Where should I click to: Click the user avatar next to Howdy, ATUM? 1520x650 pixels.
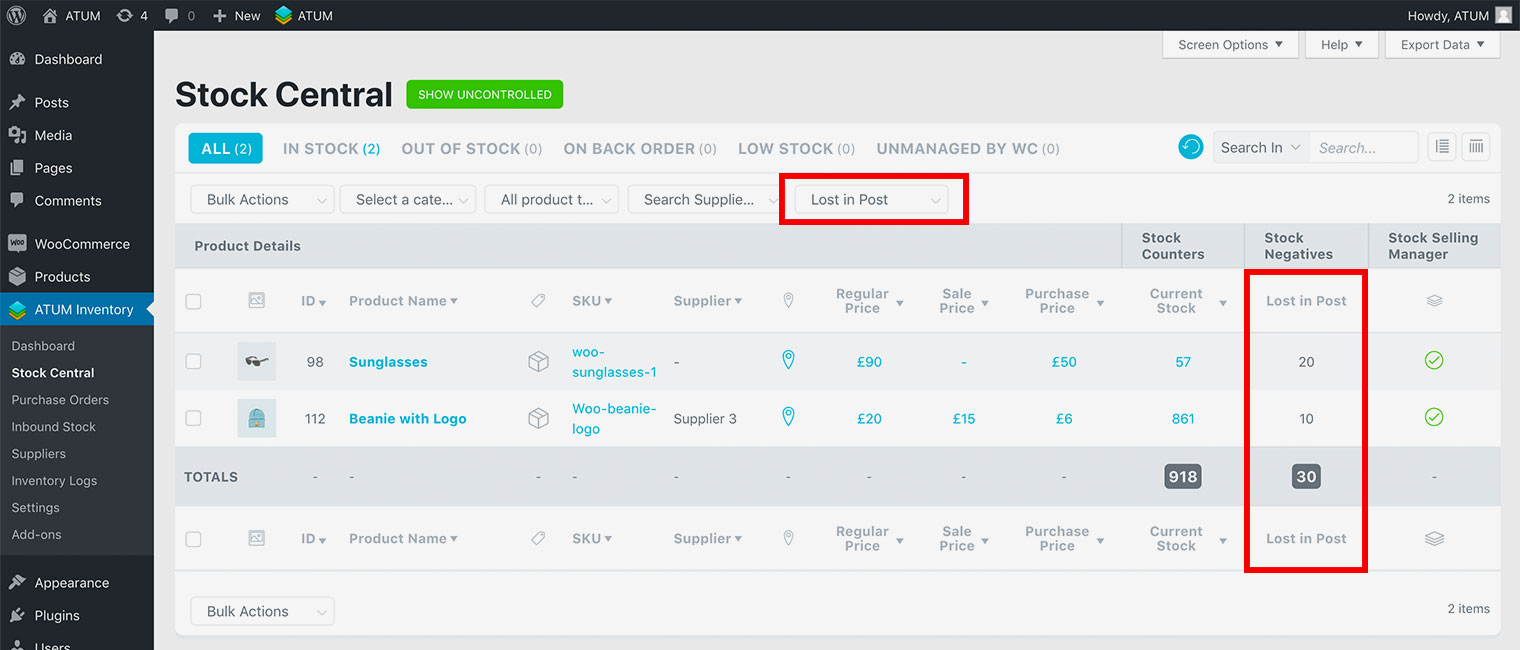pos(1503,15)
